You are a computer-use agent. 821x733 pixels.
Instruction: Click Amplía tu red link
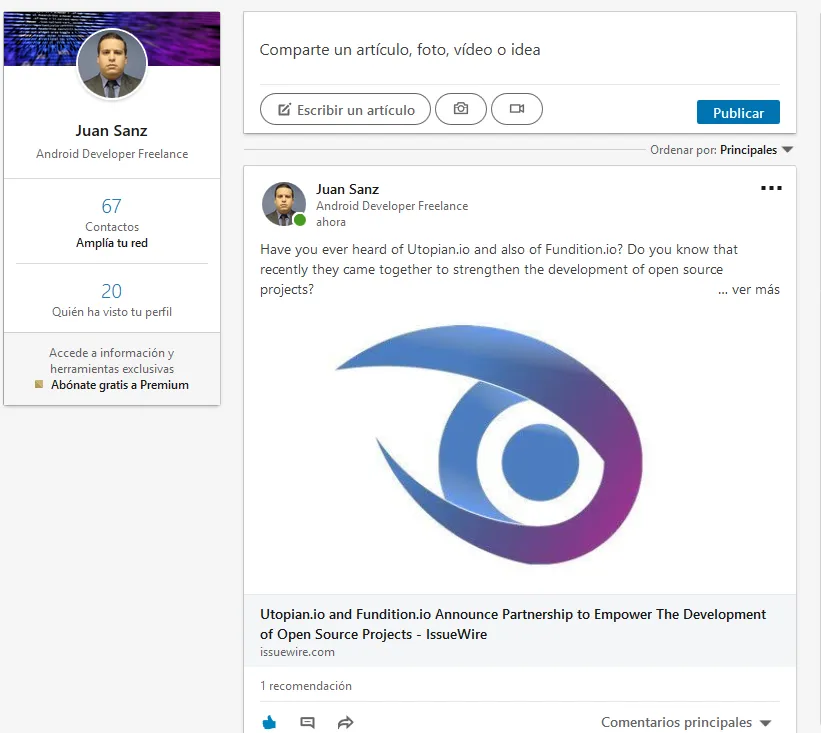coord(112,243)
